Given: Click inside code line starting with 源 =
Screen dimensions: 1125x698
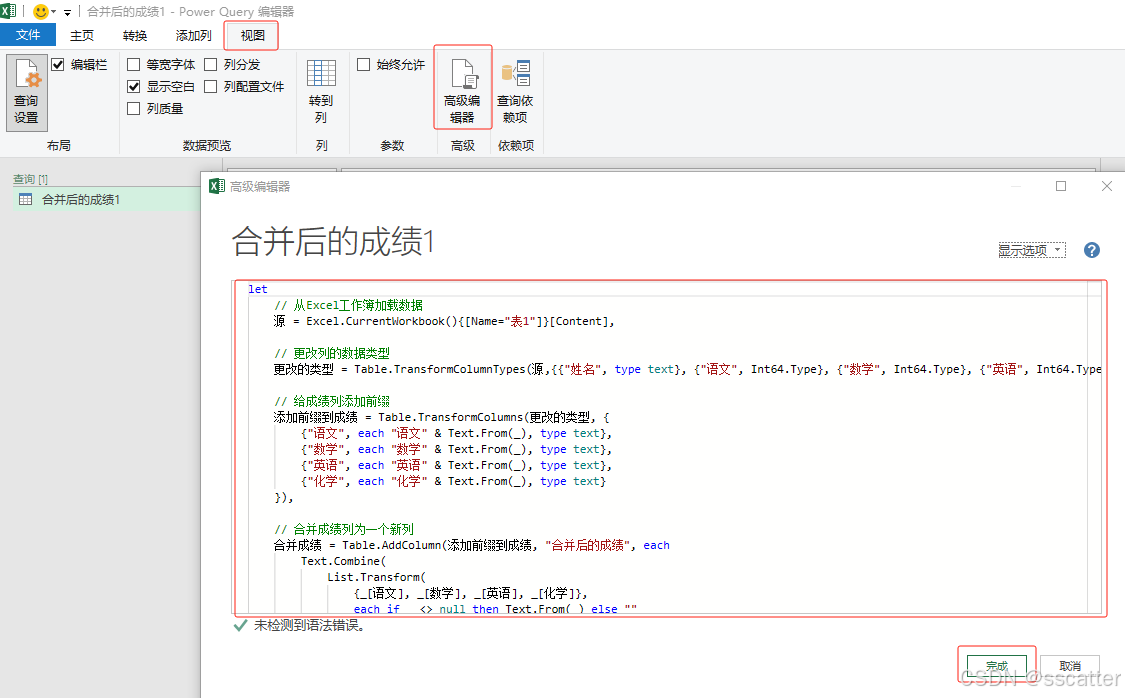Looking at the screenshot, I should (443, 321).
